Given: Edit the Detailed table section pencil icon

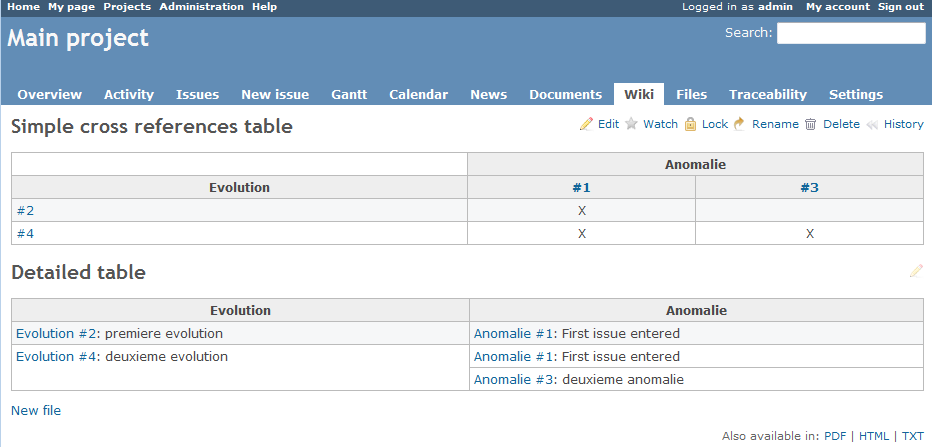Looking at the screenshot, I should 916,271.
